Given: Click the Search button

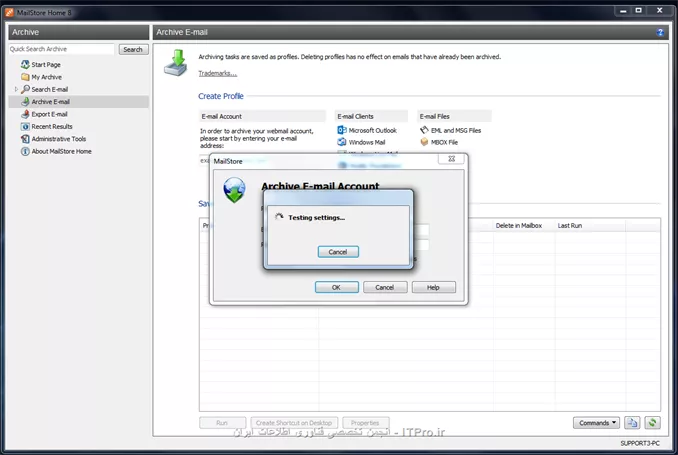Looking at the screenshot, I should (133, 49).
